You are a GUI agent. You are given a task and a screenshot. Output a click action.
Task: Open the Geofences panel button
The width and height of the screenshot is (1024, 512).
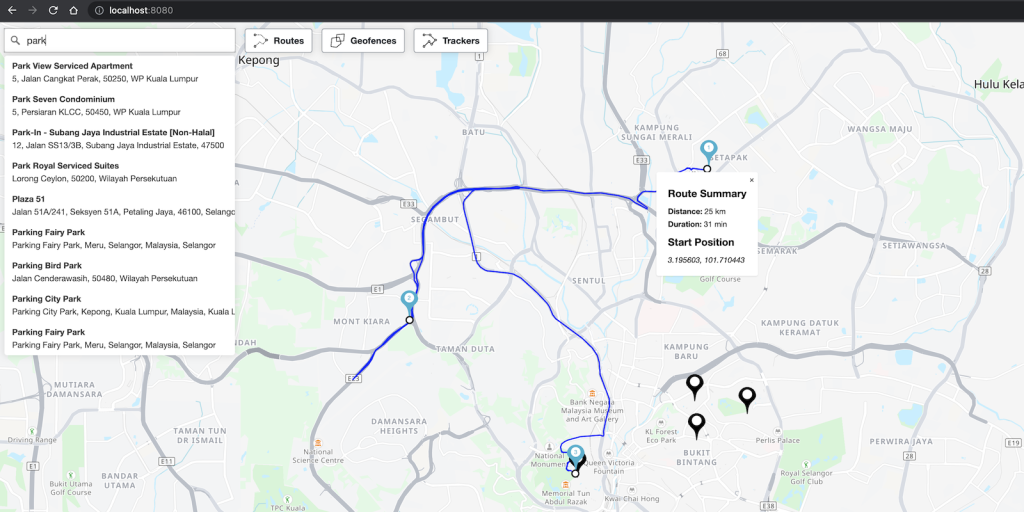[x=363, y=40]
